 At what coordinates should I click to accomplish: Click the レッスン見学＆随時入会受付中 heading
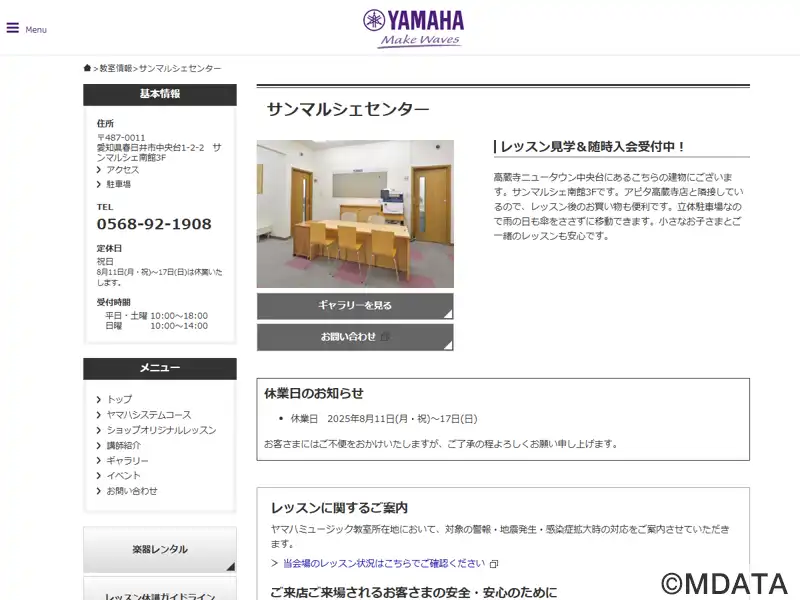(592, 147)
